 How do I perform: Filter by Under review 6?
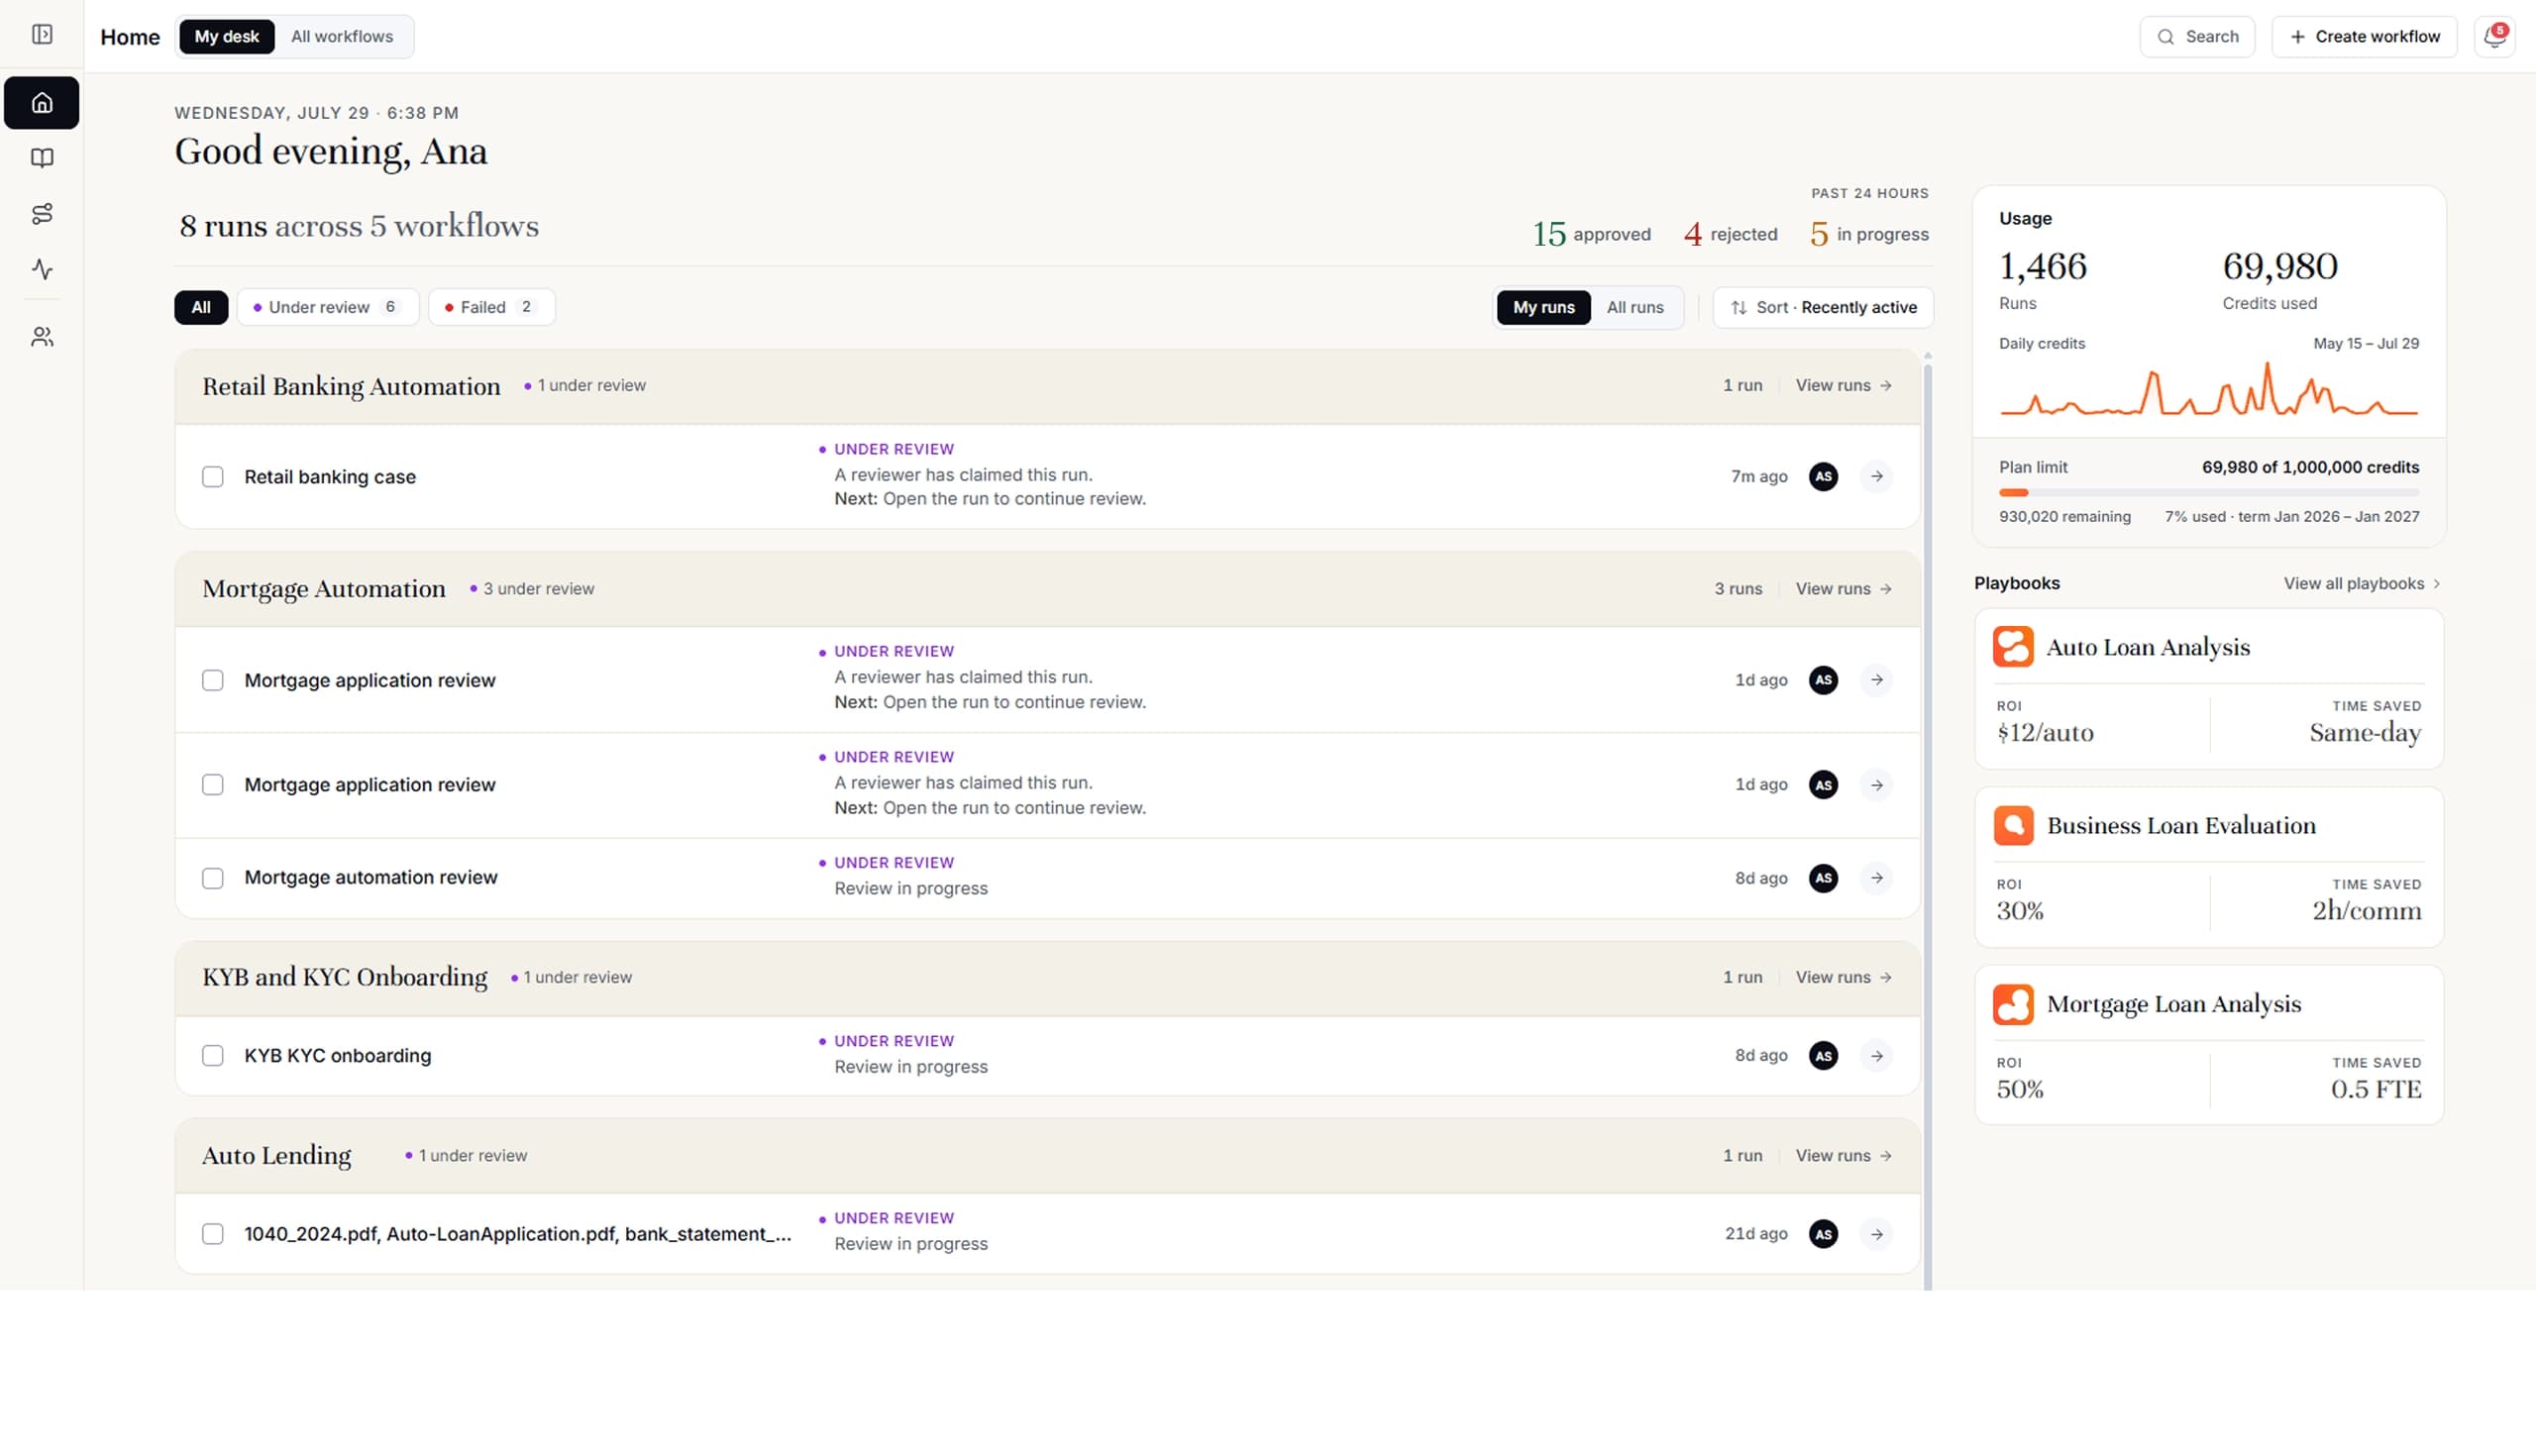328,307
